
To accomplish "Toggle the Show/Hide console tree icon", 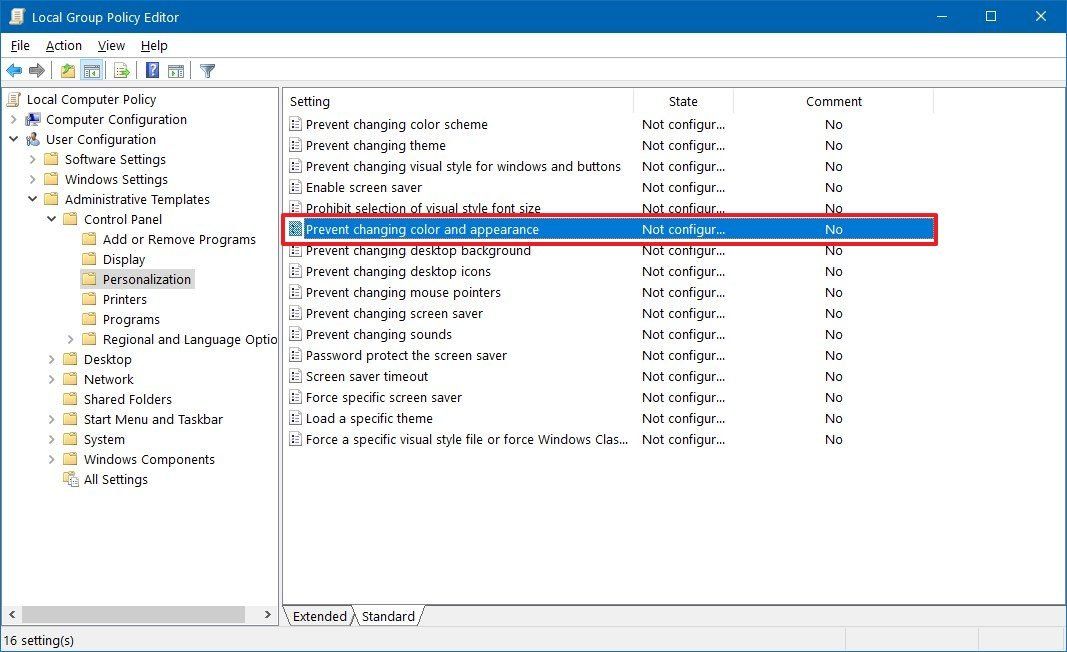I will (x=91, y=70).
